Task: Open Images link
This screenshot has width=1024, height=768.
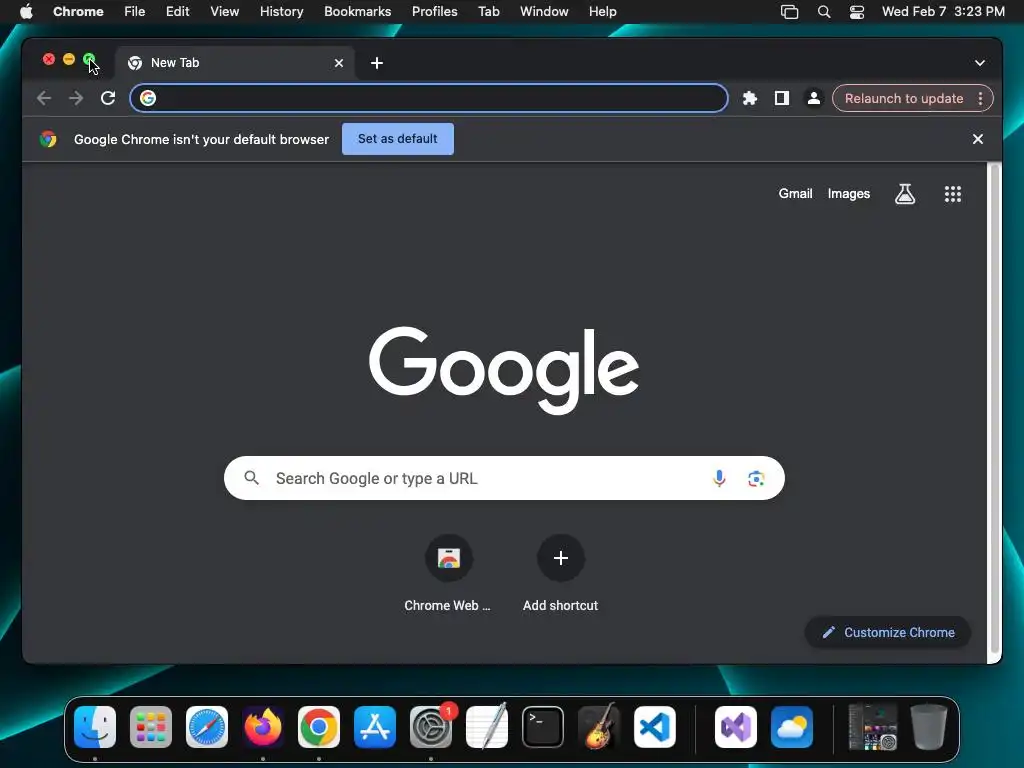Action: [849, 194]
